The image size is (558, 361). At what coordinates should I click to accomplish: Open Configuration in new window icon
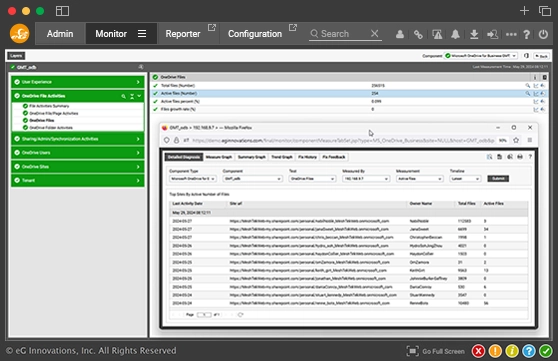293,27
